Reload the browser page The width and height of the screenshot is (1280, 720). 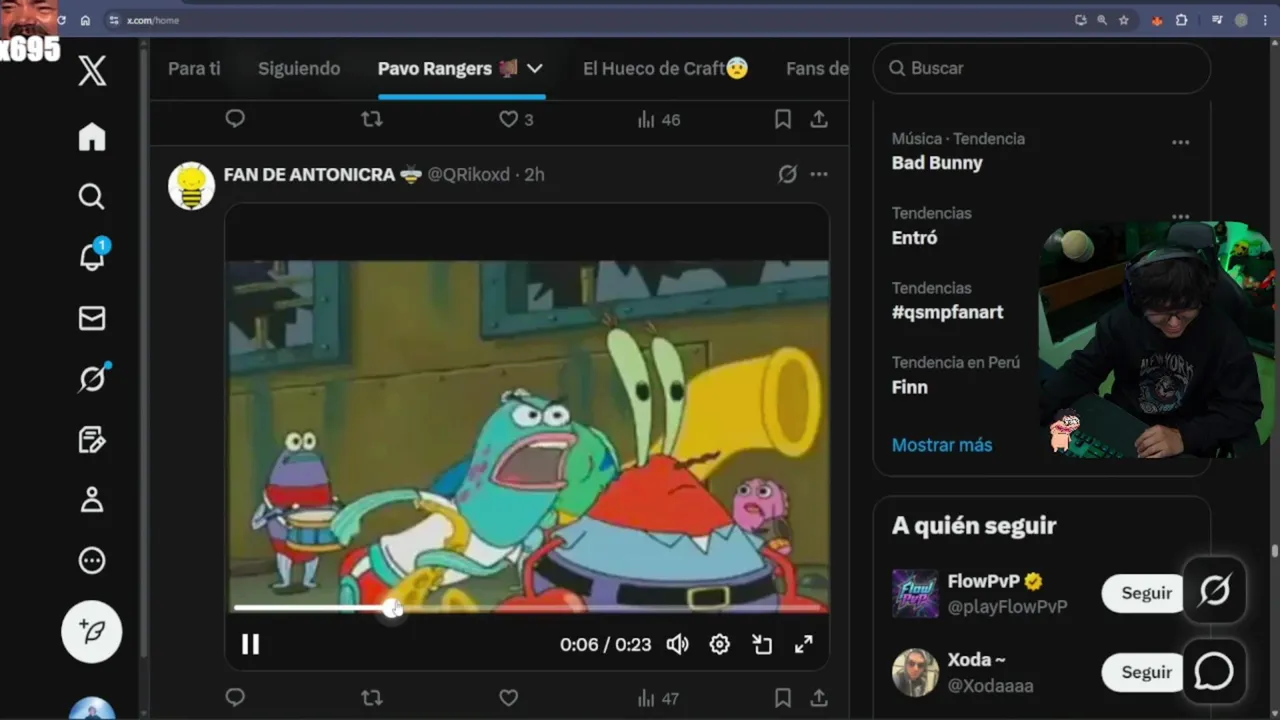click(x=61, y=20)
